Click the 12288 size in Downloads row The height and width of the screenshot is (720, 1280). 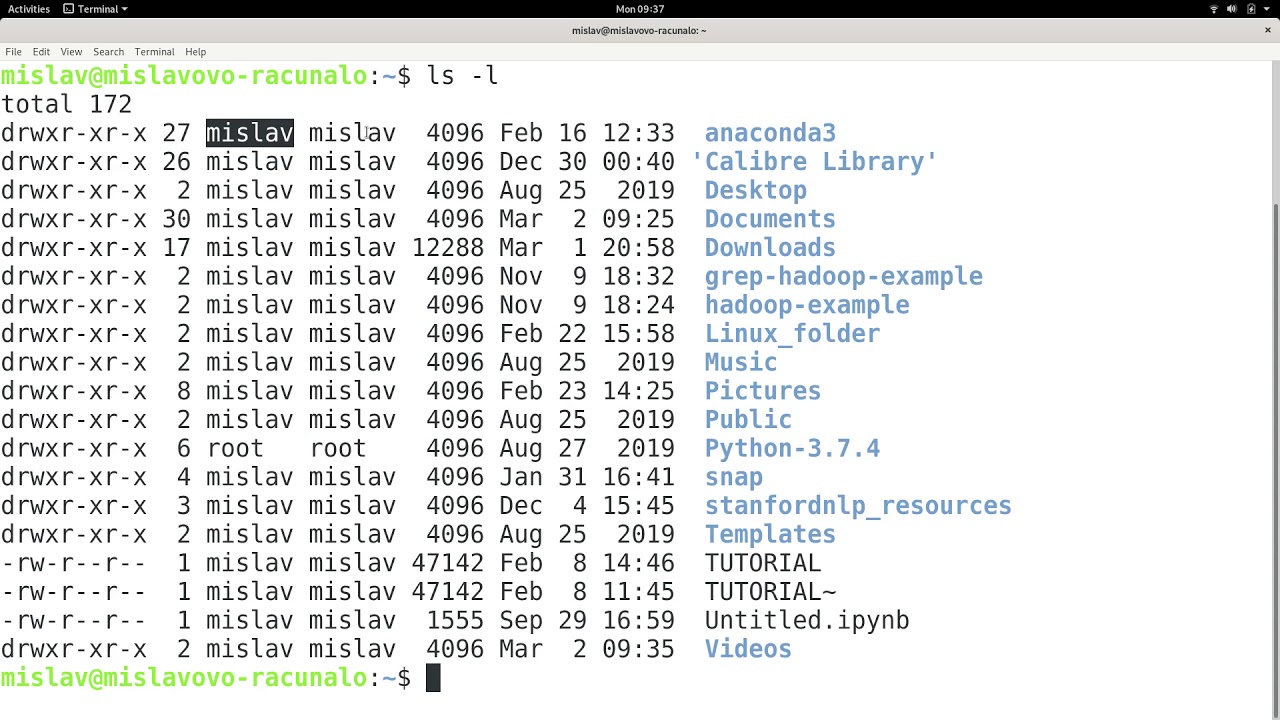pyautogui.click(x=447, y=248)
